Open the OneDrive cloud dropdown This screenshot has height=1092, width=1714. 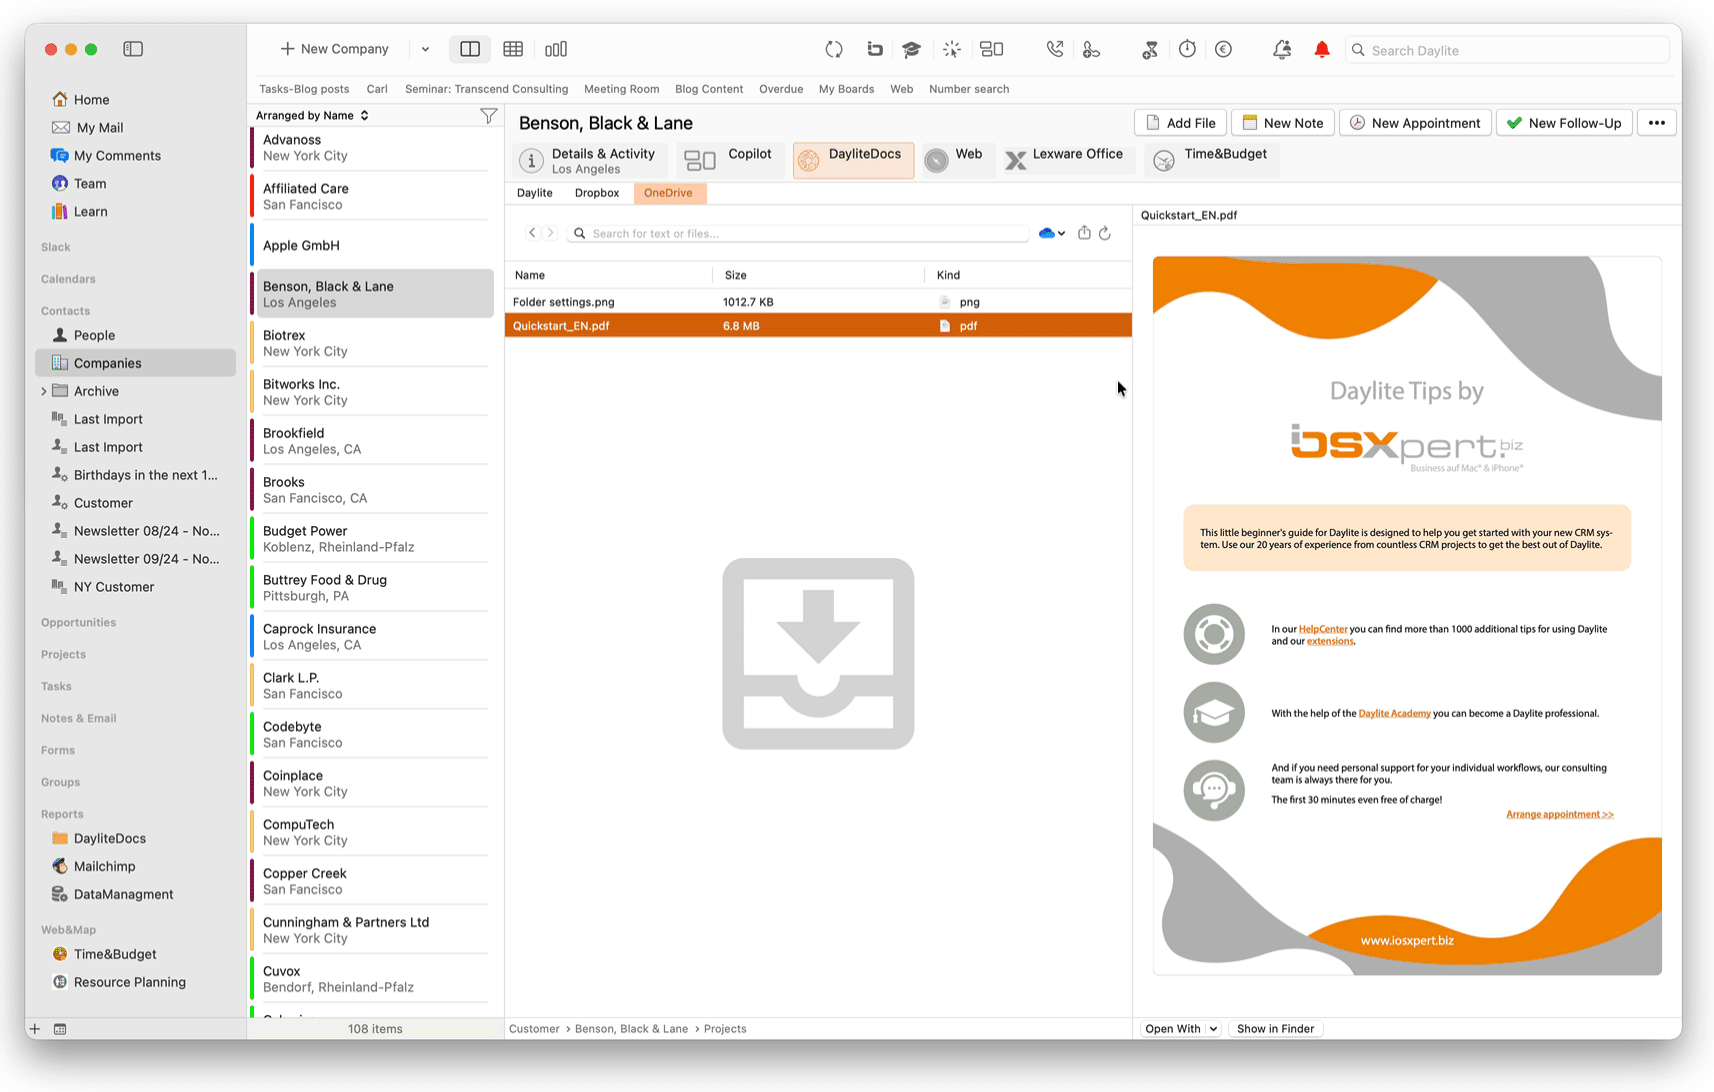(x=1051, y=233)
